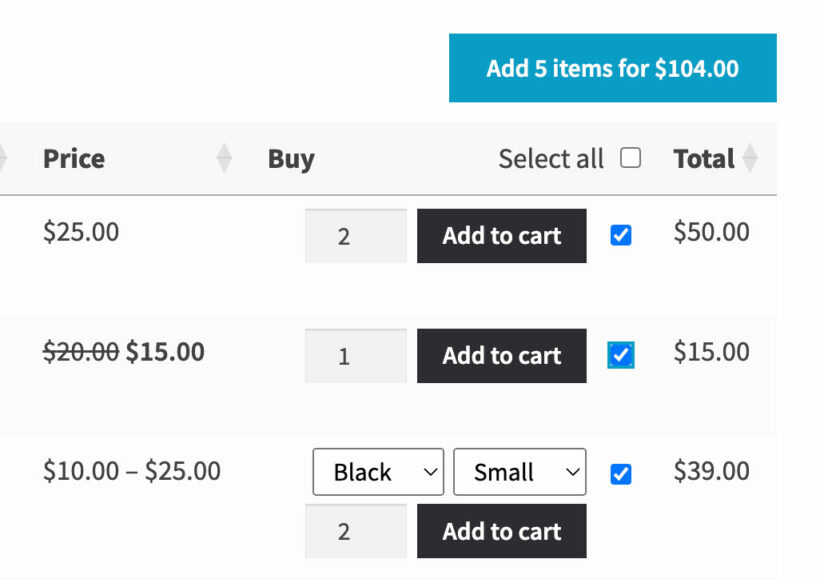Screen dimensions: 820x579
Task: Click the sort arrows beside Price
Action: click(x=225, y=158)
